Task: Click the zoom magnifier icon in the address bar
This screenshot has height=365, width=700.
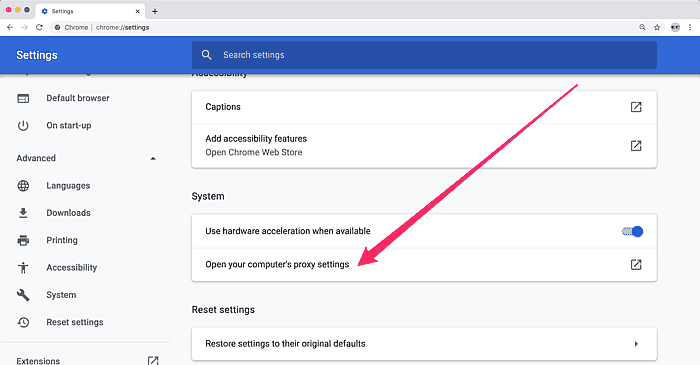Action: click(642, 27)
